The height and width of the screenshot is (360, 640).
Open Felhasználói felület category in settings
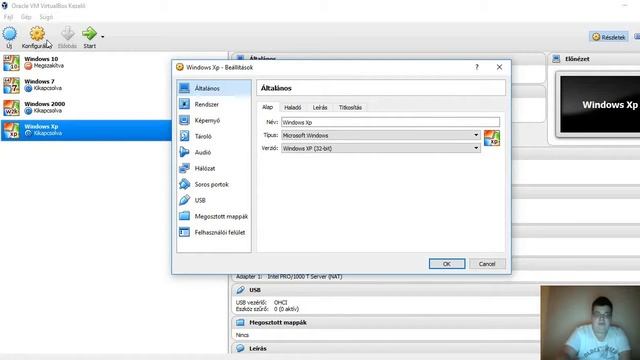click(214, 232)
